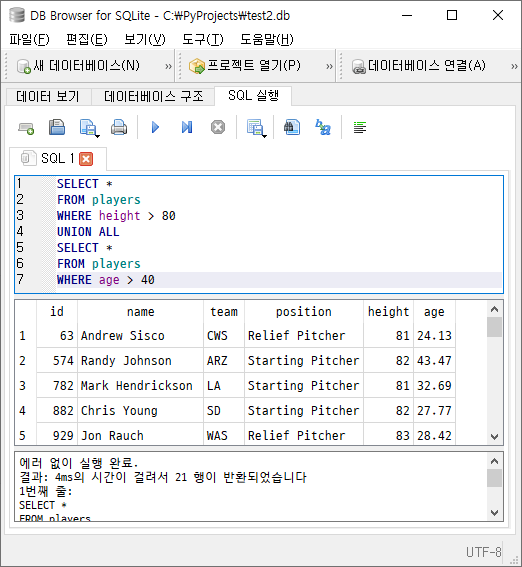Click the id column header
The width and height of the screenshot is (522, 567).
pos(57,311)
